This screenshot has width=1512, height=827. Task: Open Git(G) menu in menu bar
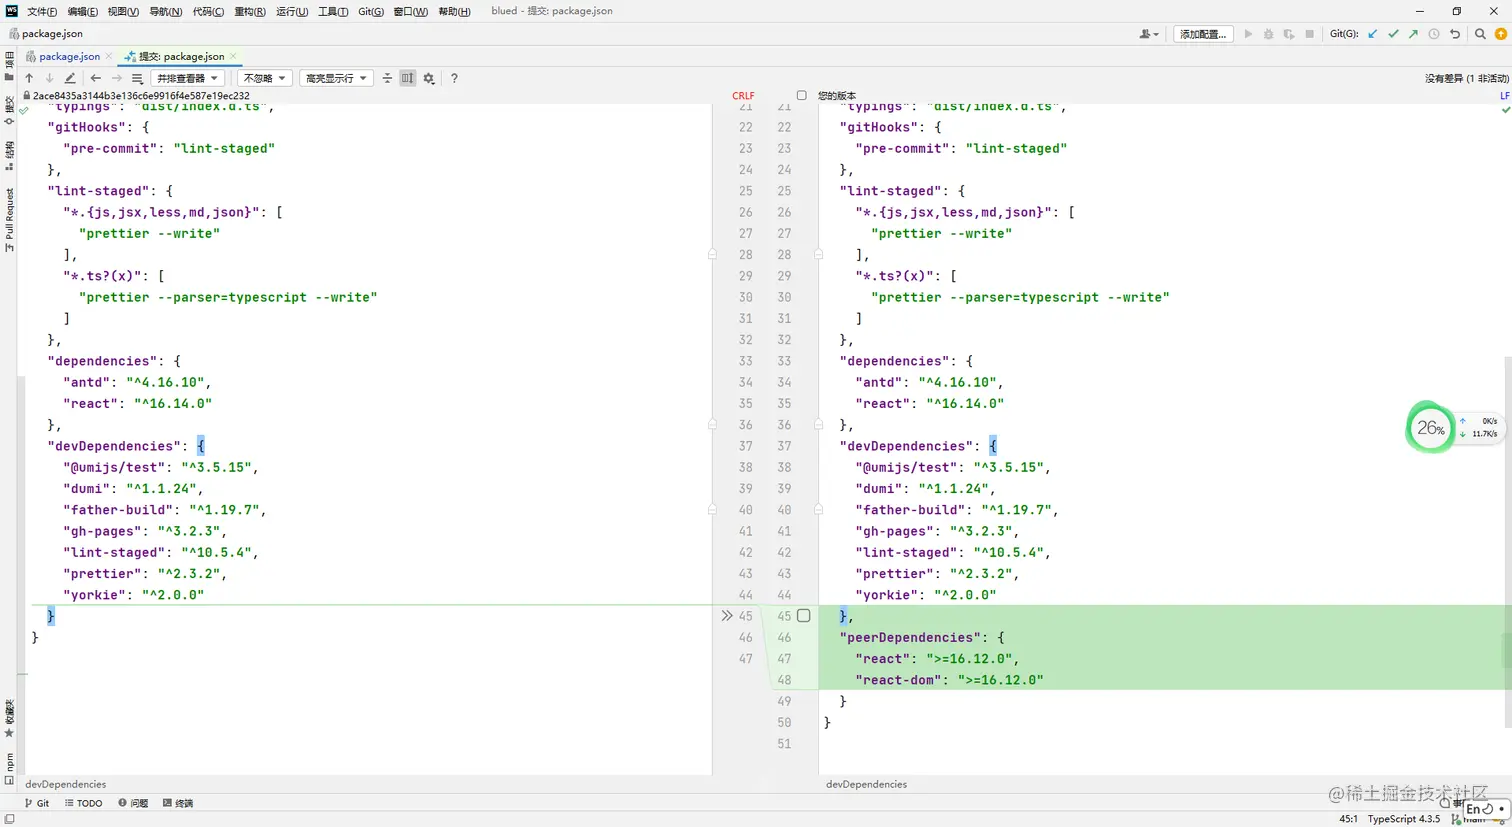371,11
